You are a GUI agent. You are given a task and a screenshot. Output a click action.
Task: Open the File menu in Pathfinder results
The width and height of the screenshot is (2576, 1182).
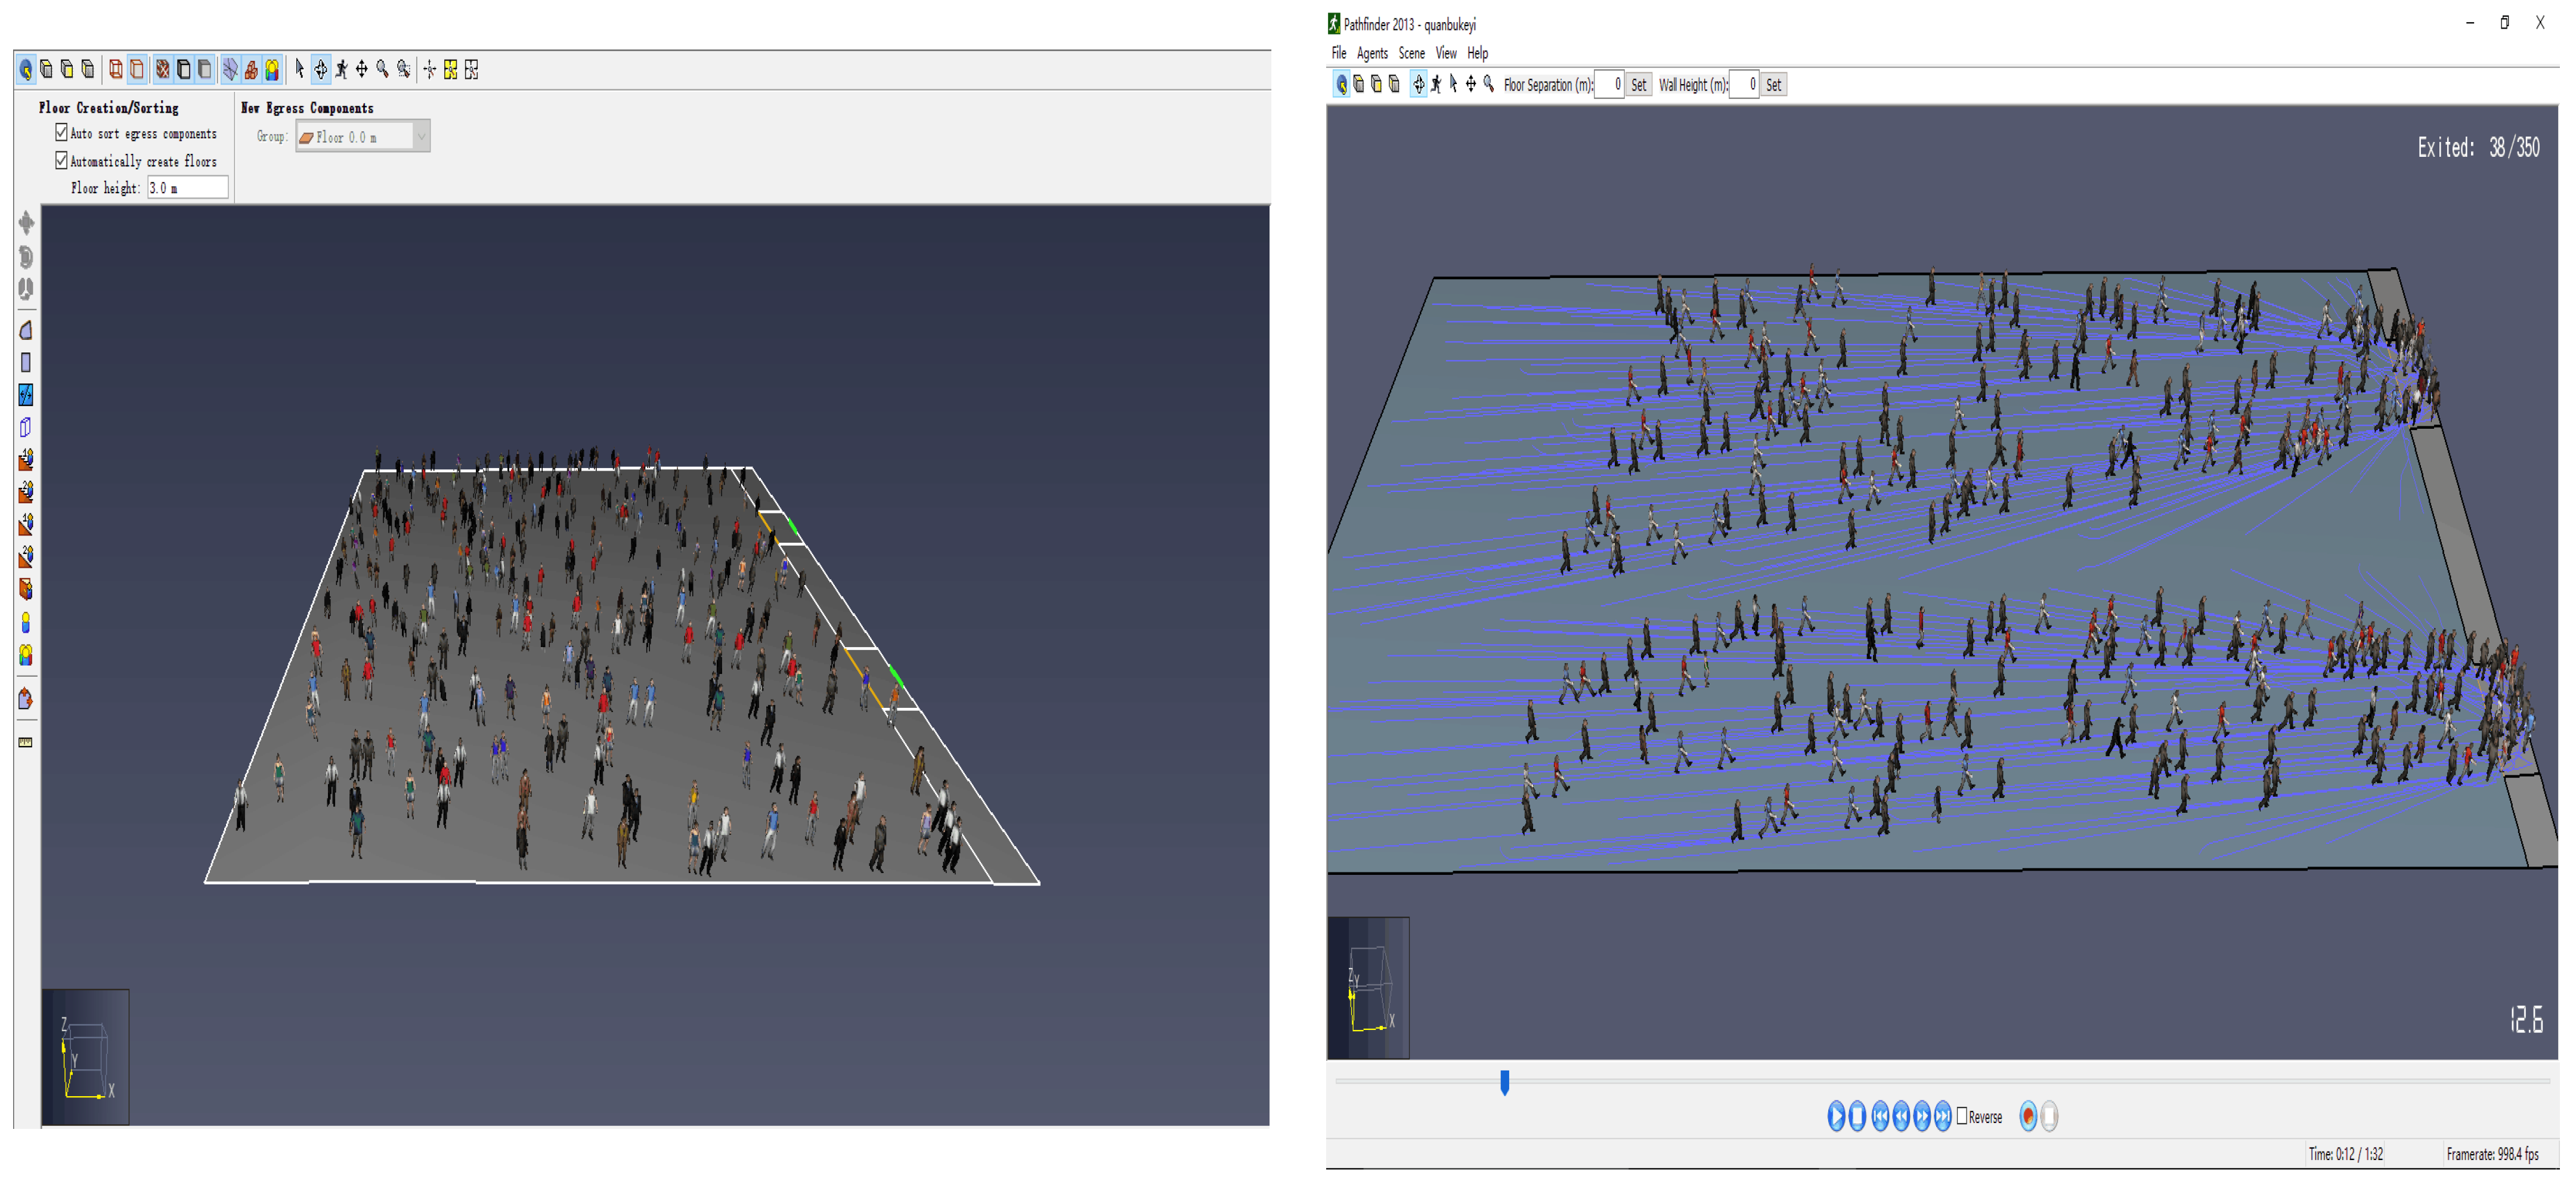point(1339,53)
